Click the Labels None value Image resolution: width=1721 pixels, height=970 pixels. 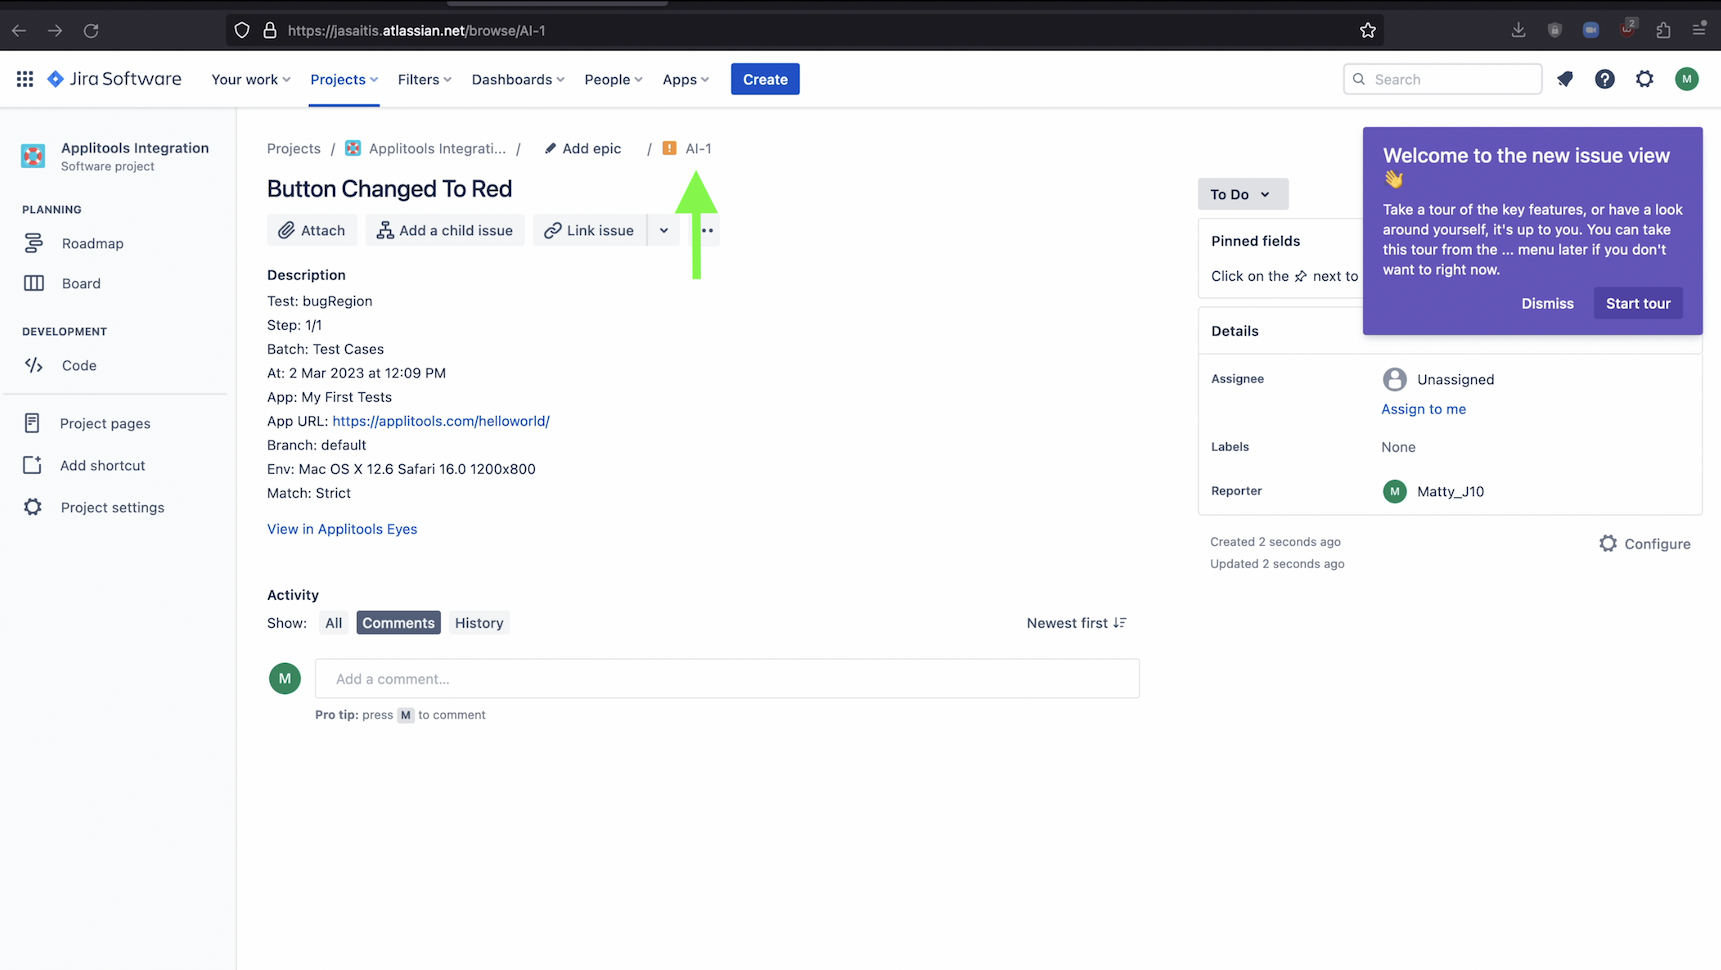(x=1398, y=447)
